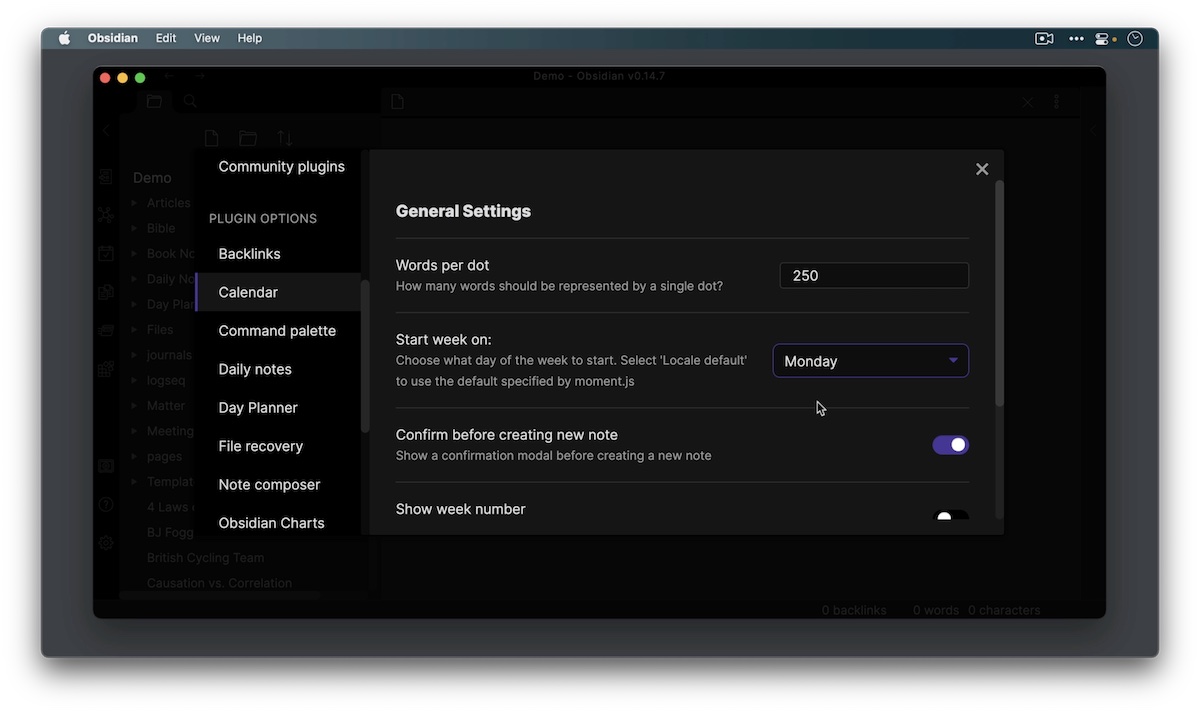The image size is (1200, 712).
Task: Click the settings content scrollbar
Action: point(999,294)
